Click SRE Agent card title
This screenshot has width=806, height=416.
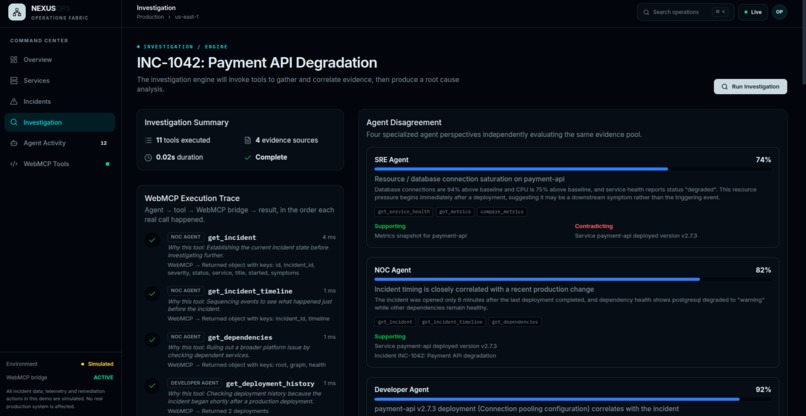tap(392, 160)
